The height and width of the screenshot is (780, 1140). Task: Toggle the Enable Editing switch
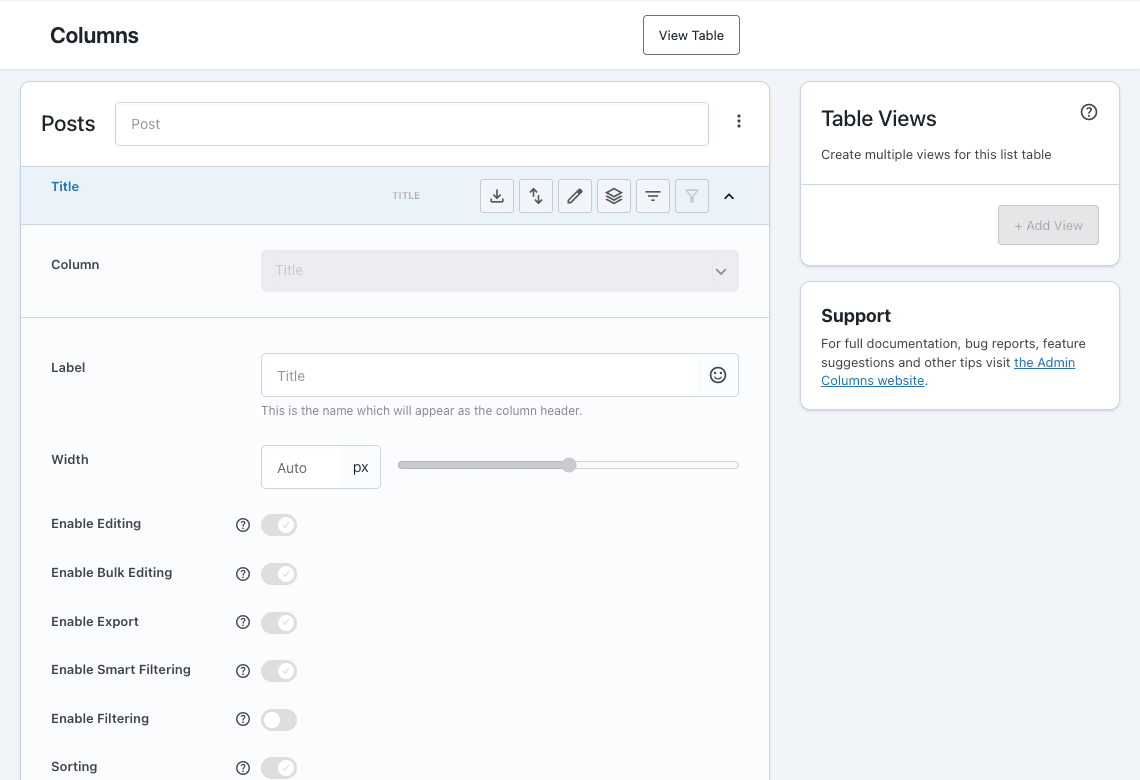(x=279, y=525)
